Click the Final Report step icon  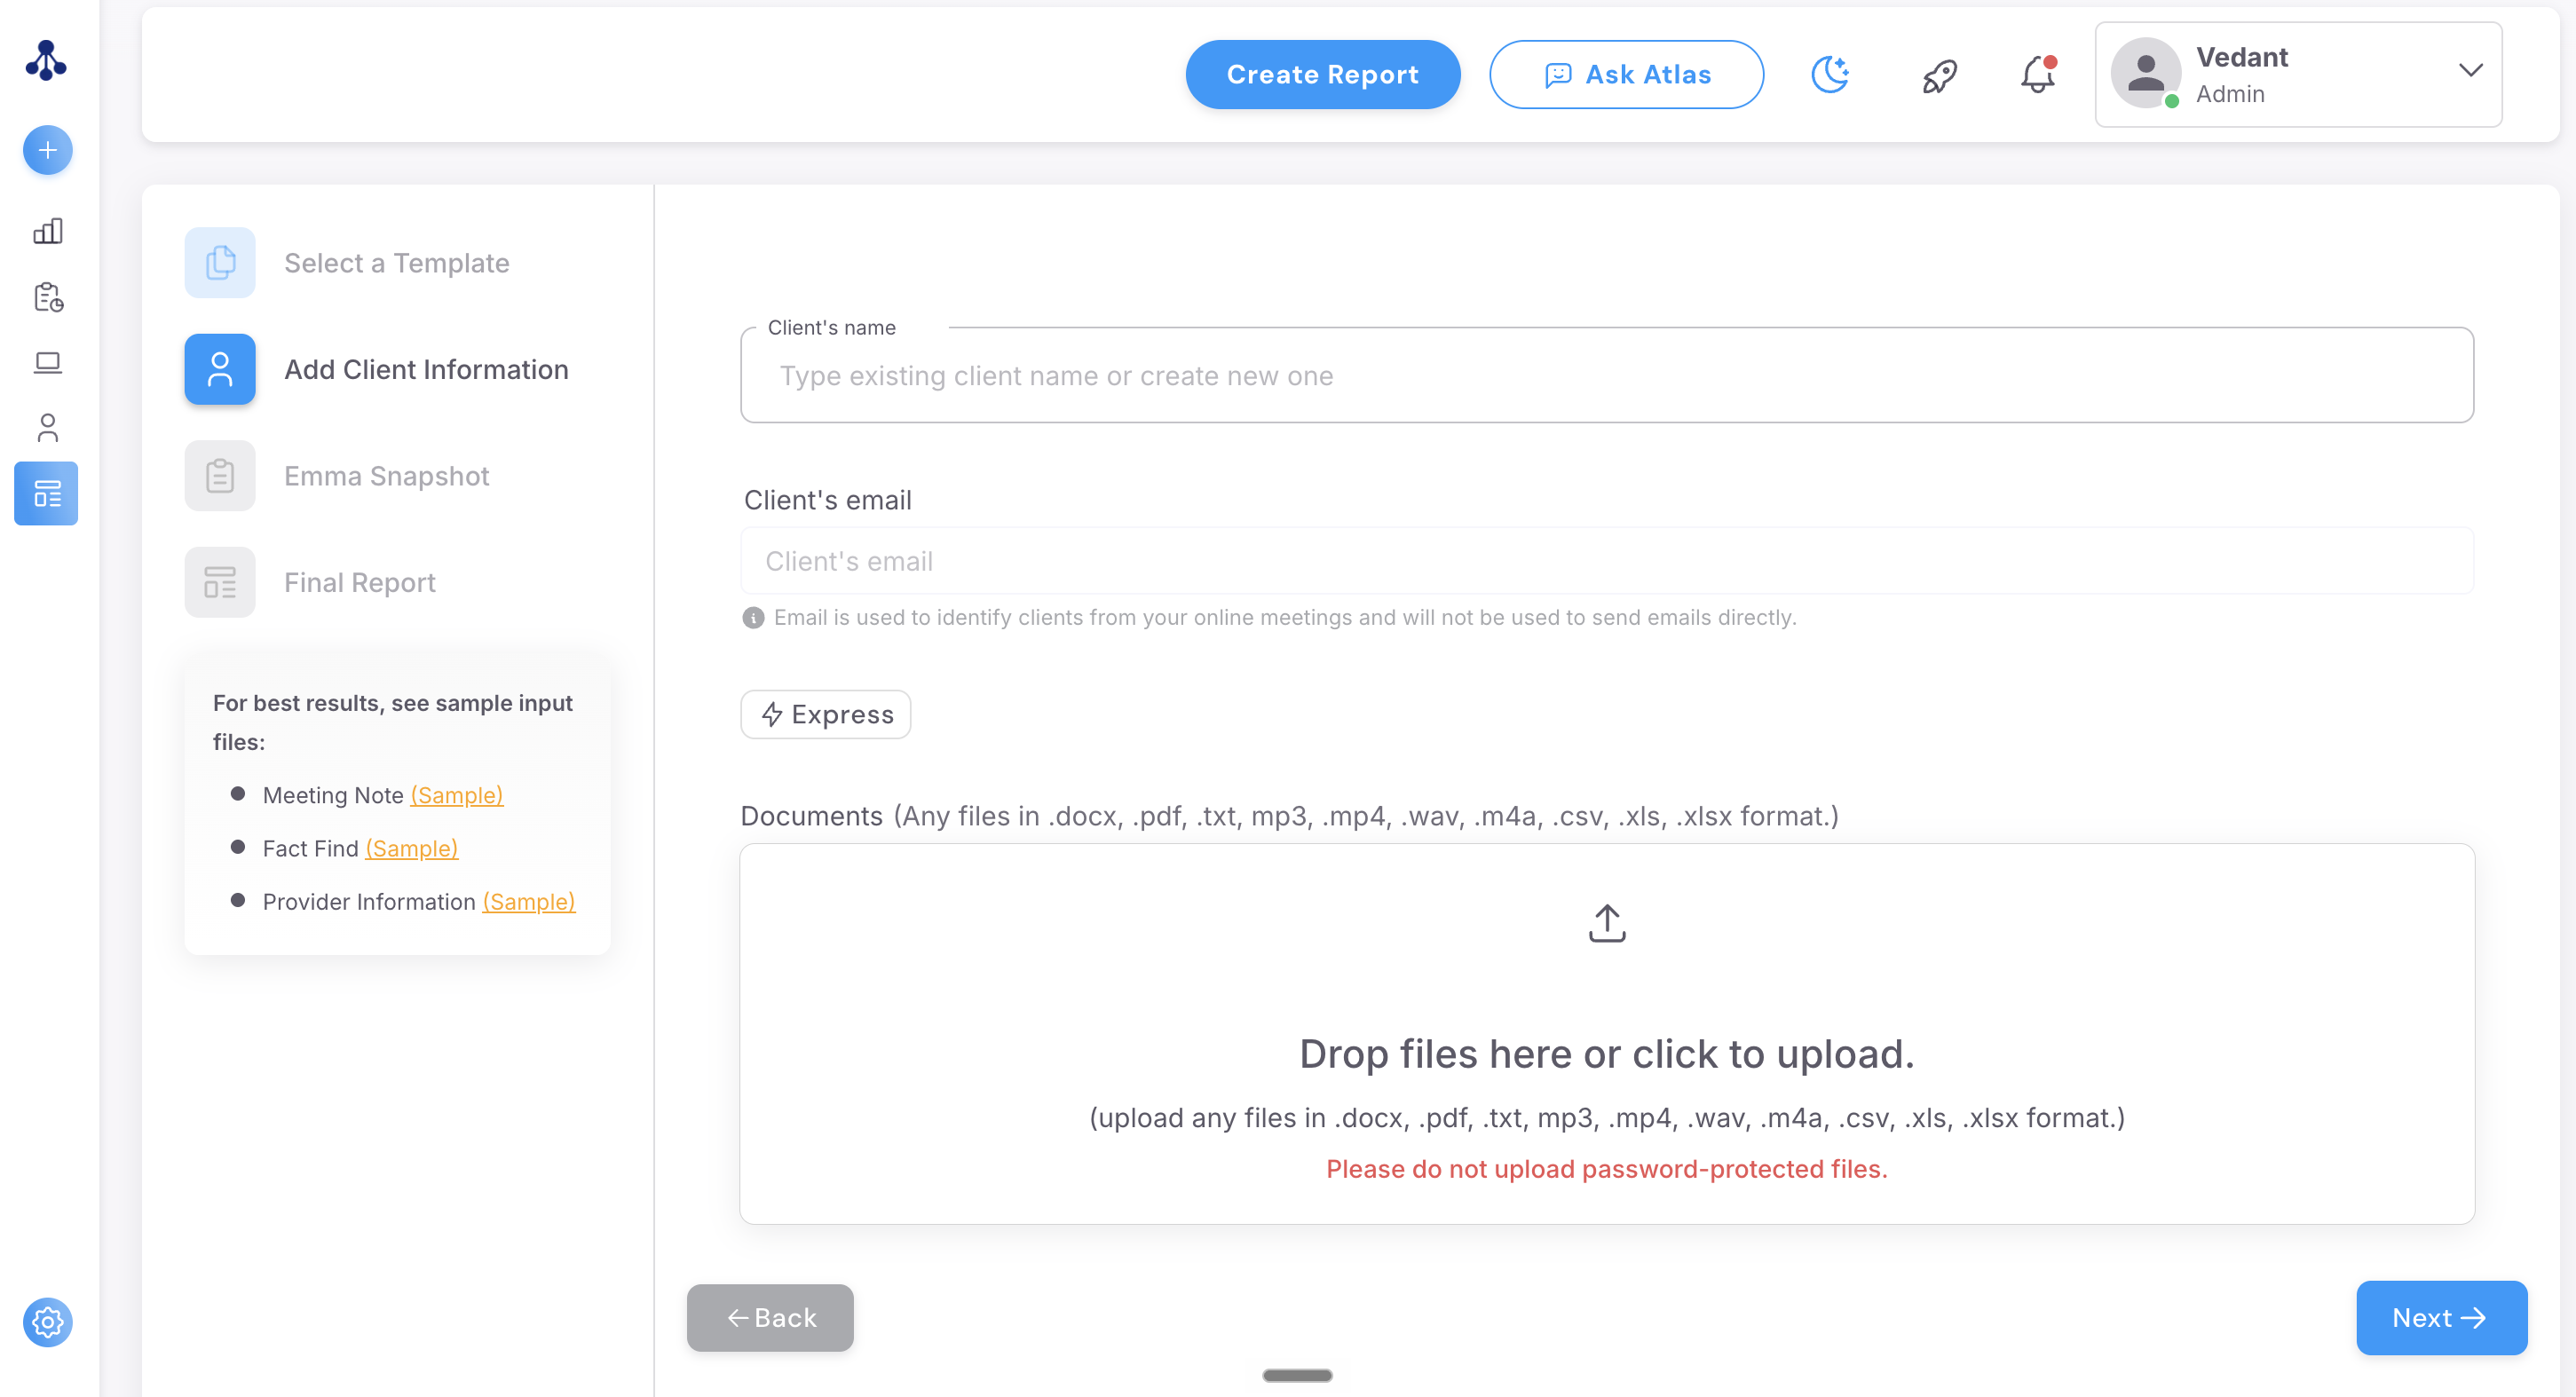(x=220, y=582)
